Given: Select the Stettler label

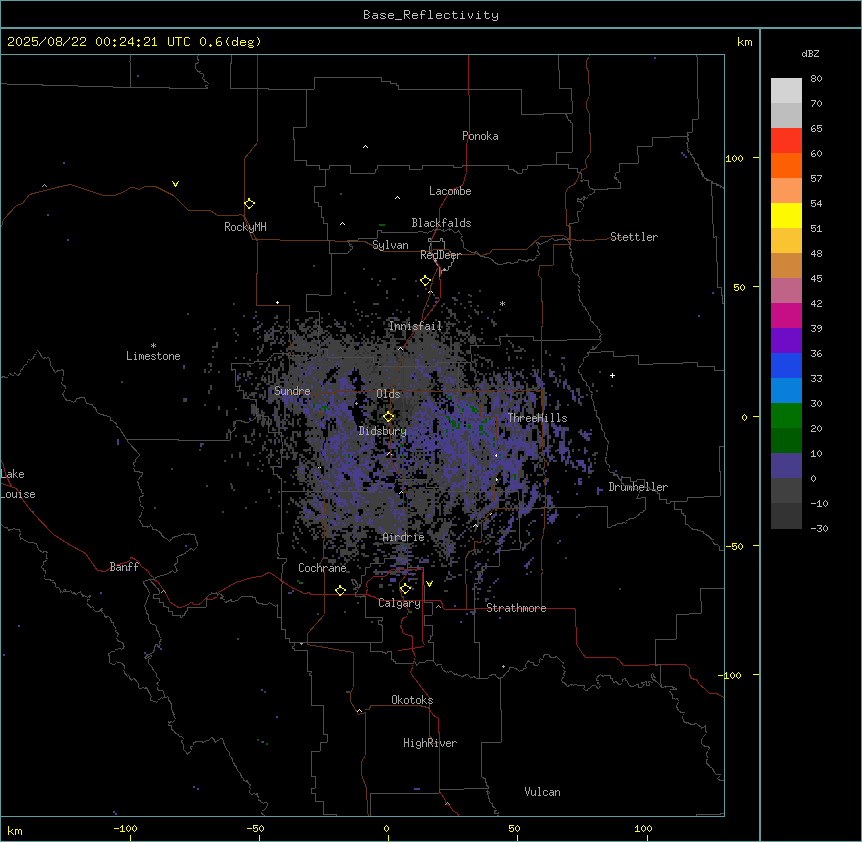Looking at the screenshot, I should tap(634, 237).
